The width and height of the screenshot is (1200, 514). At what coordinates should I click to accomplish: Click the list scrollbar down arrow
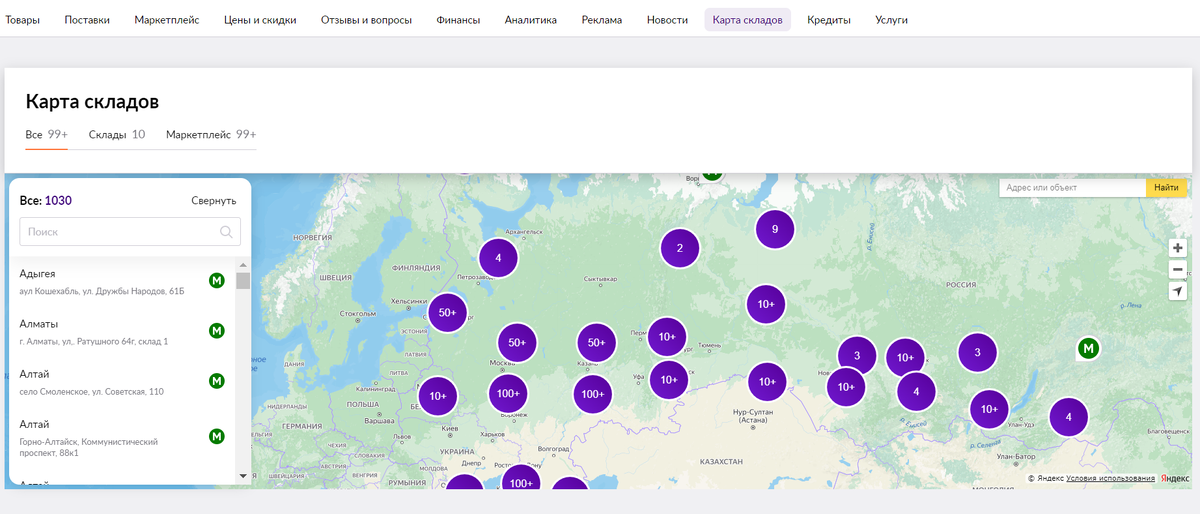243,476
